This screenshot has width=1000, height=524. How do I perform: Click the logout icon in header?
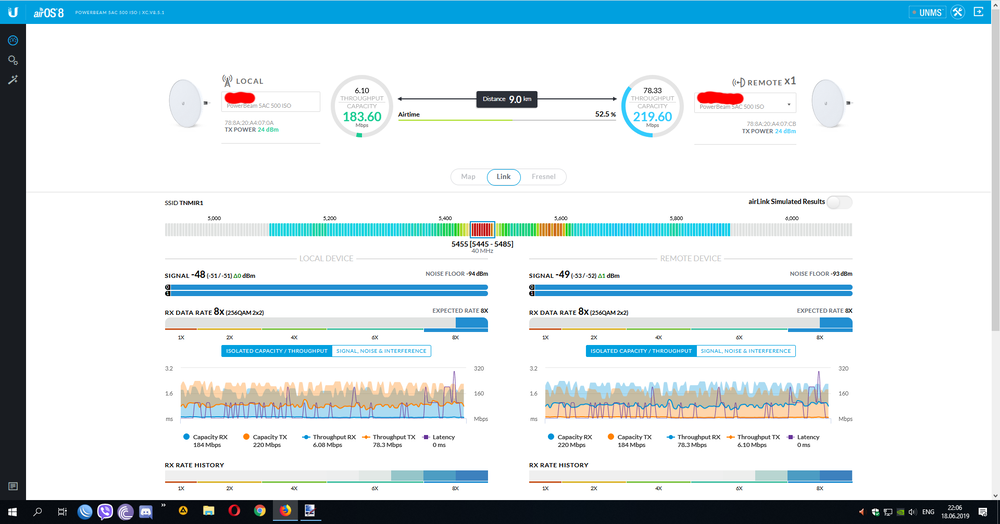[x=981, y=12]
